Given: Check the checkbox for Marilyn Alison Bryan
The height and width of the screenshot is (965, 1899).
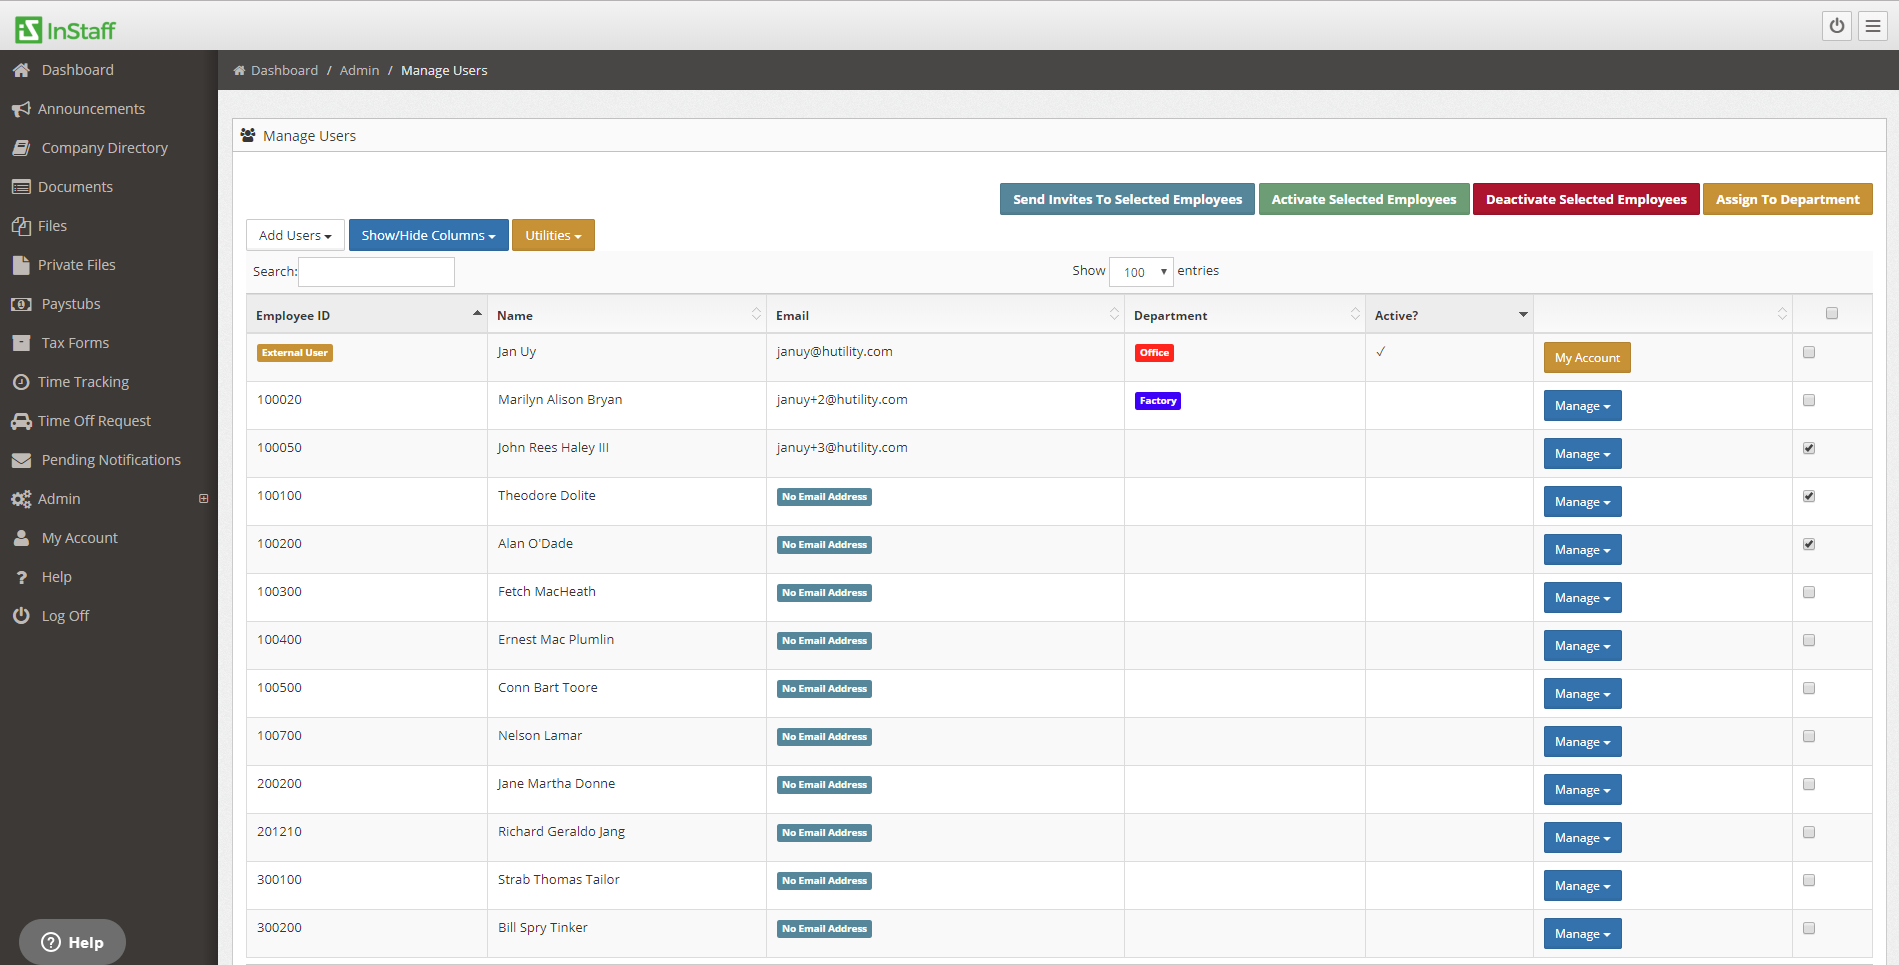Looking at the screenshot, I should point(1808,399).
